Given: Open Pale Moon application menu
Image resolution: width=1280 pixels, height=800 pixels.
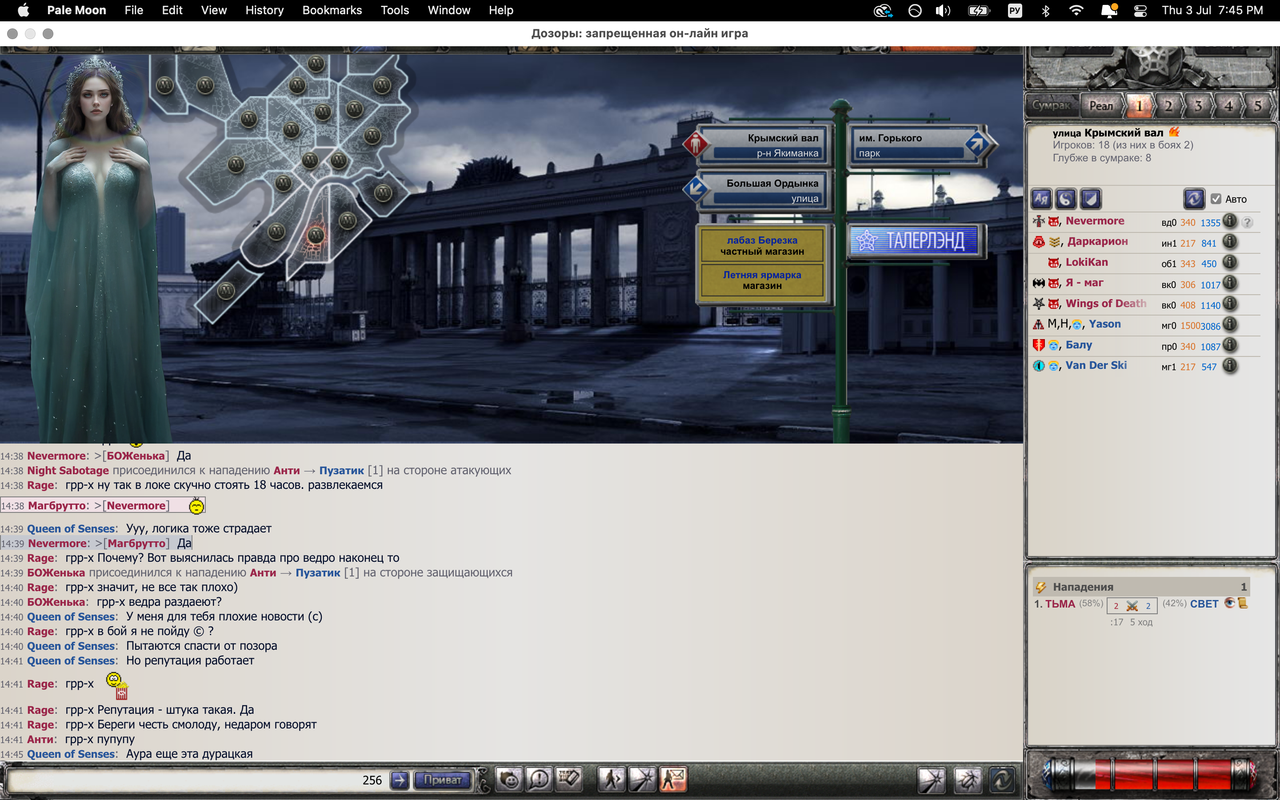Looking at the screenshot, I should point(77,10).
